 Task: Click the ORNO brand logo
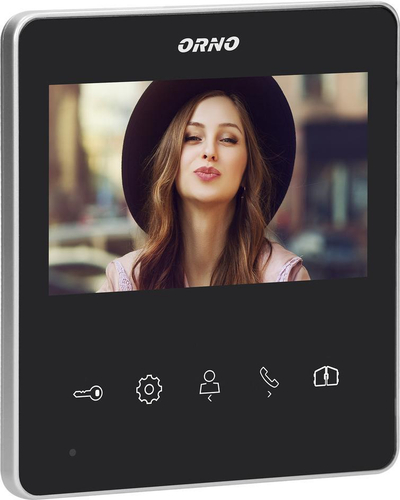click(x=208, y=44)
